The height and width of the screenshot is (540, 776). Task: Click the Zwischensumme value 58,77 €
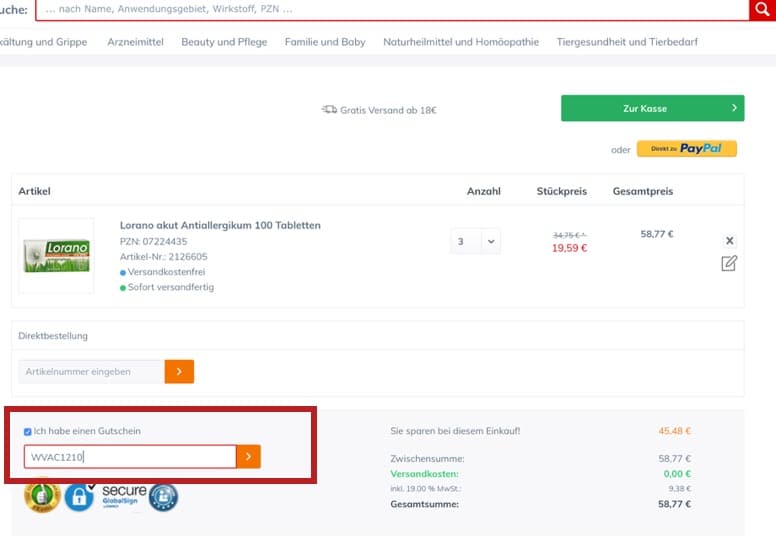tap(674, 459)
